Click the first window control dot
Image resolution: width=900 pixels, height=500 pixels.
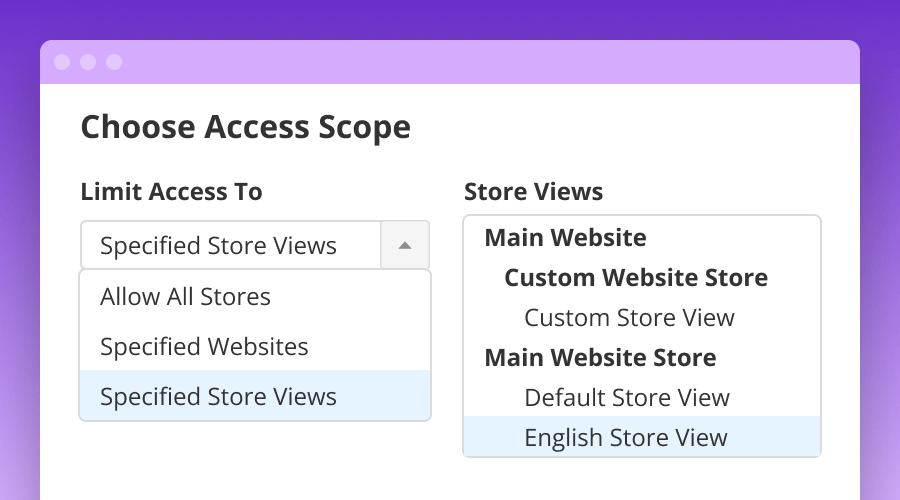tap(62, 62)
